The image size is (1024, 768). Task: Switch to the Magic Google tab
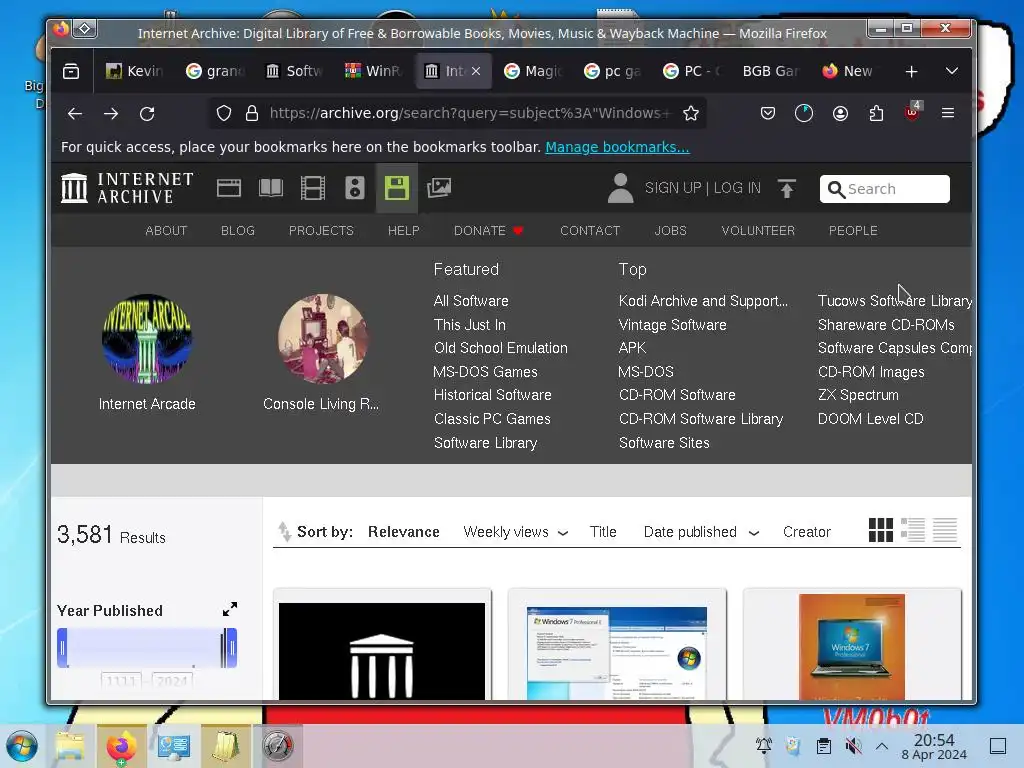pyautogui.click(x=534, y=71)
